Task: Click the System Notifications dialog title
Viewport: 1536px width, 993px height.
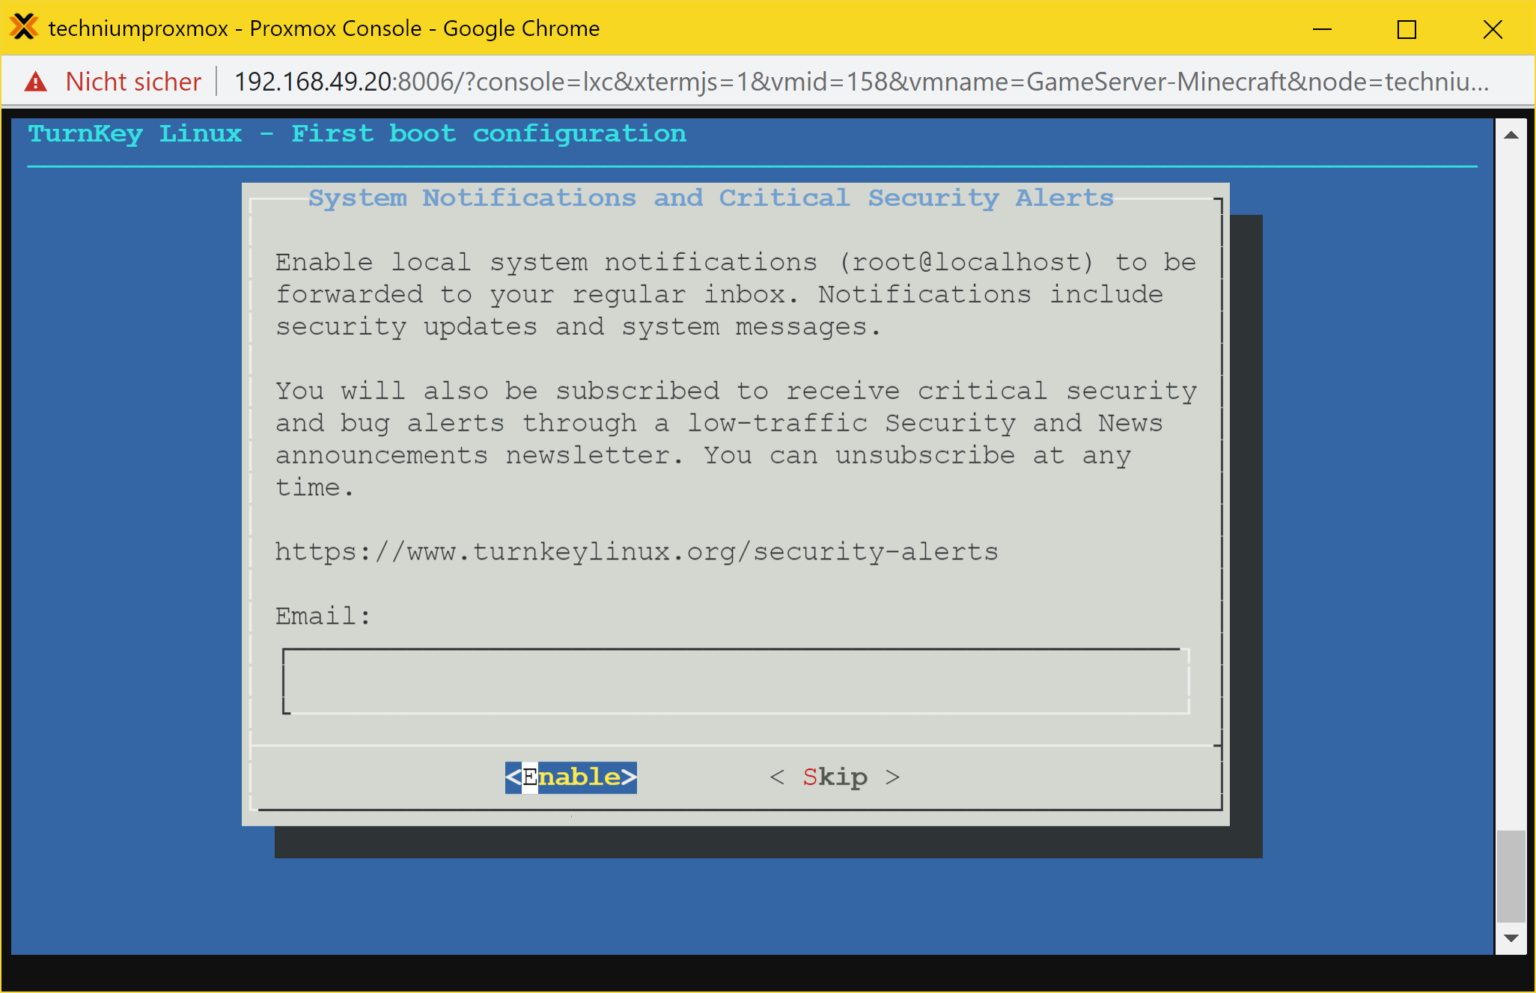Action: click(x=710, y=198)
